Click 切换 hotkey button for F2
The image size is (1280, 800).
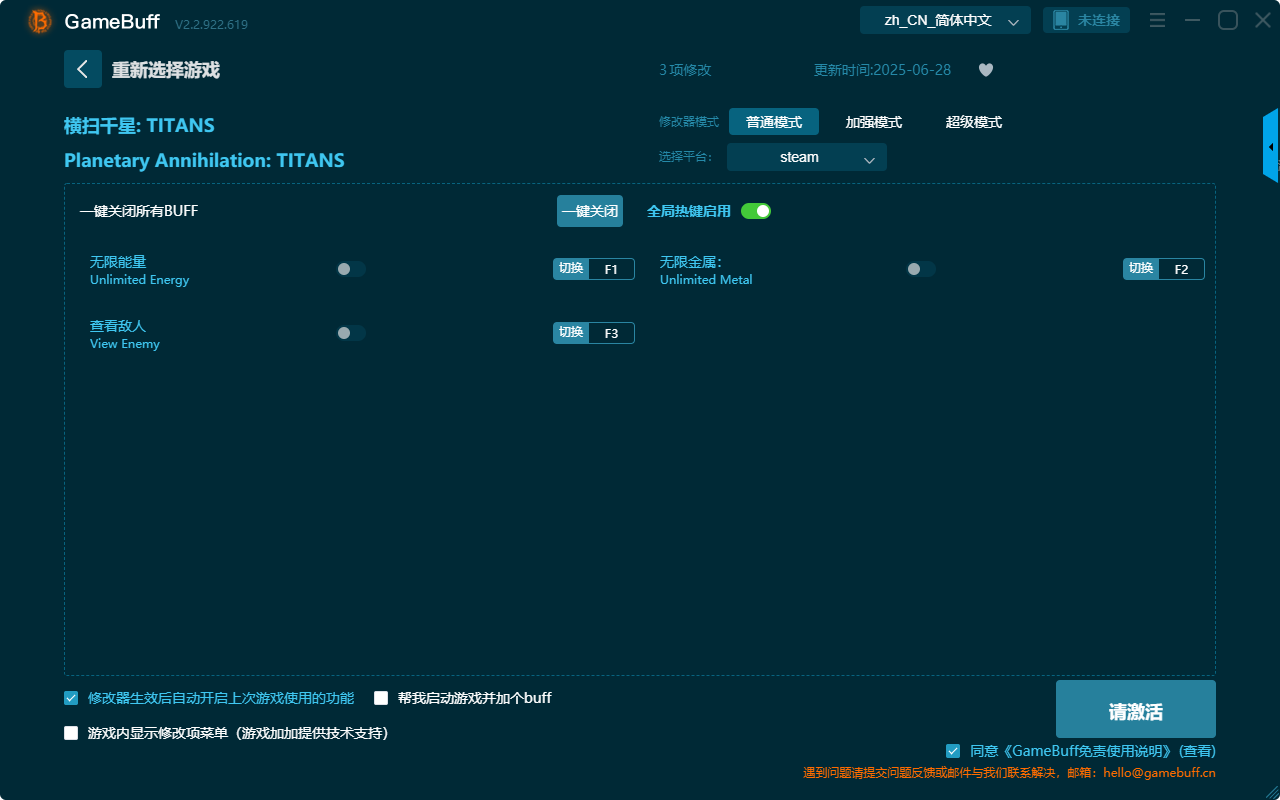click(1141, 269)
